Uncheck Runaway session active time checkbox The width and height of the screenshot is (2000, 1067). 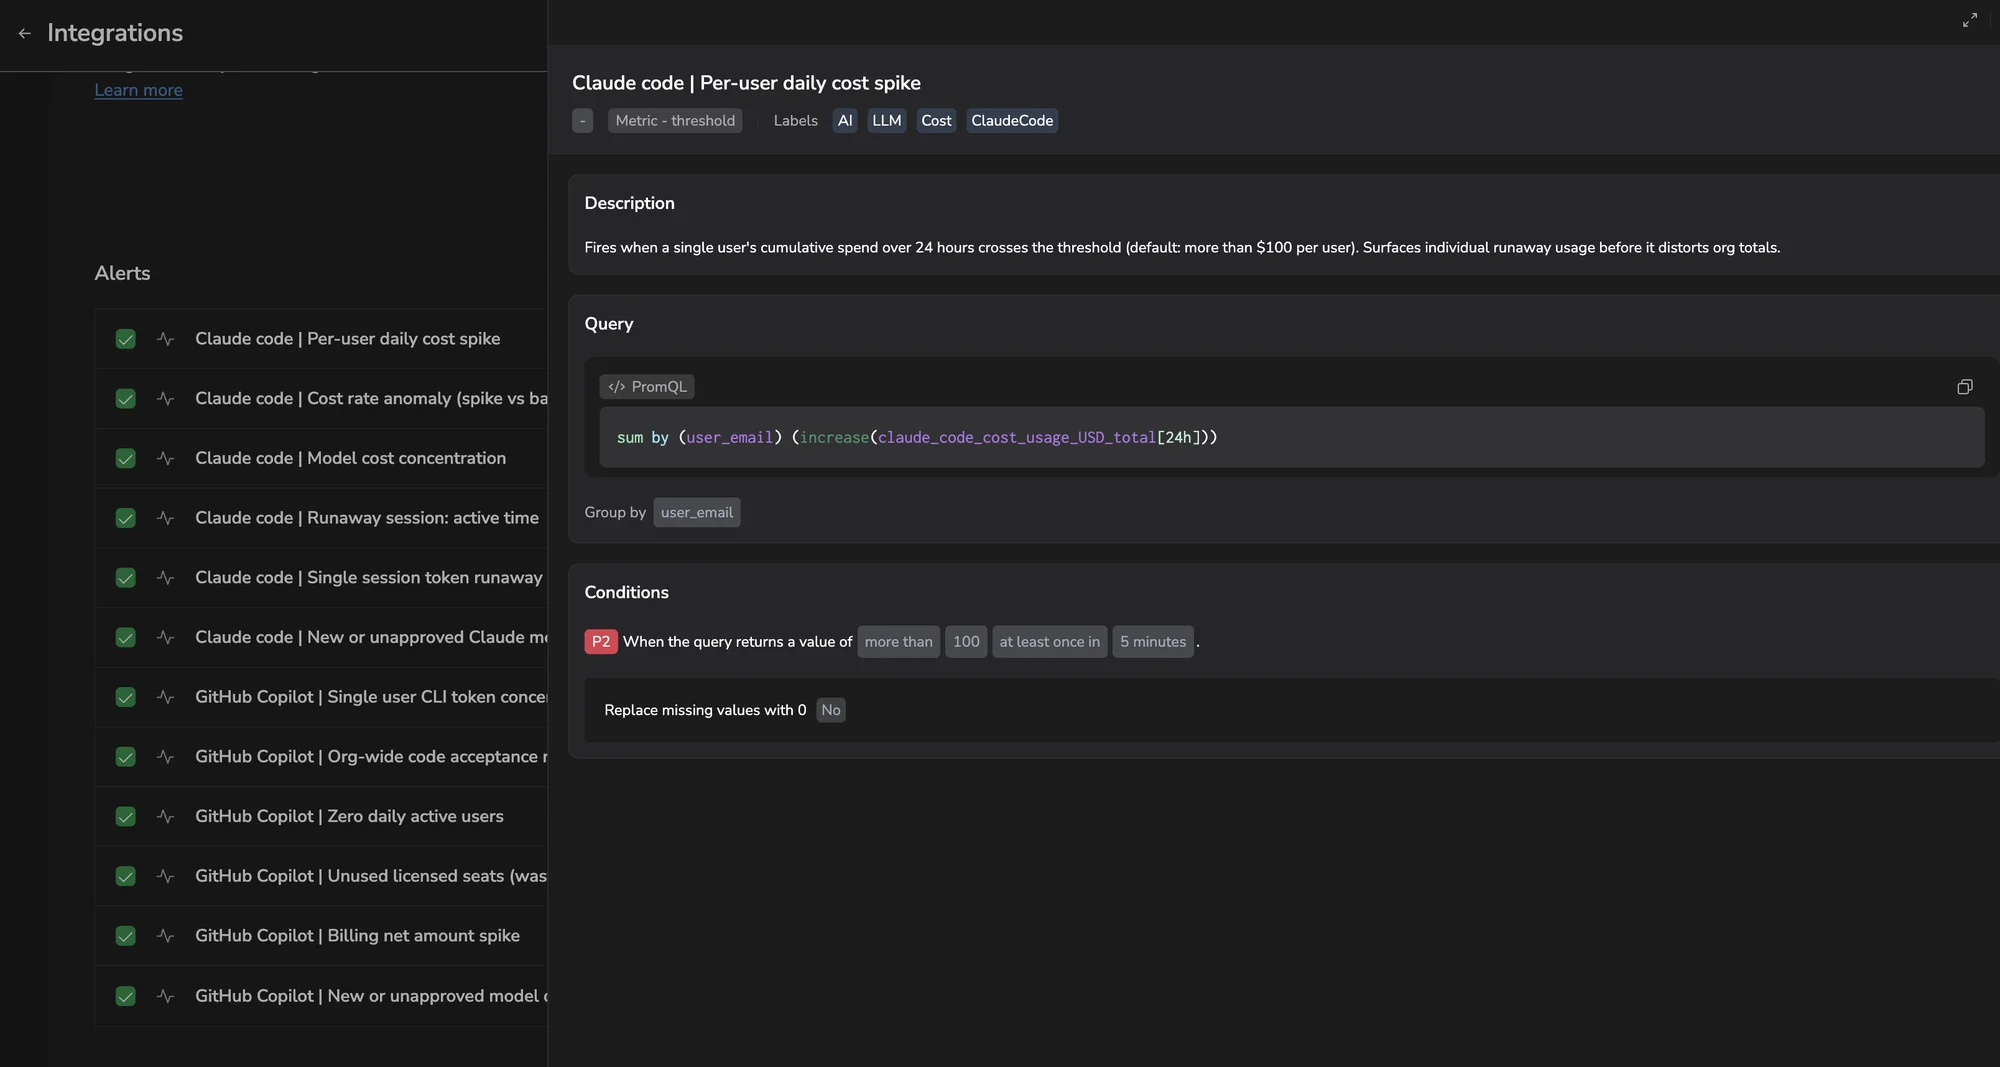pos(125,518)
